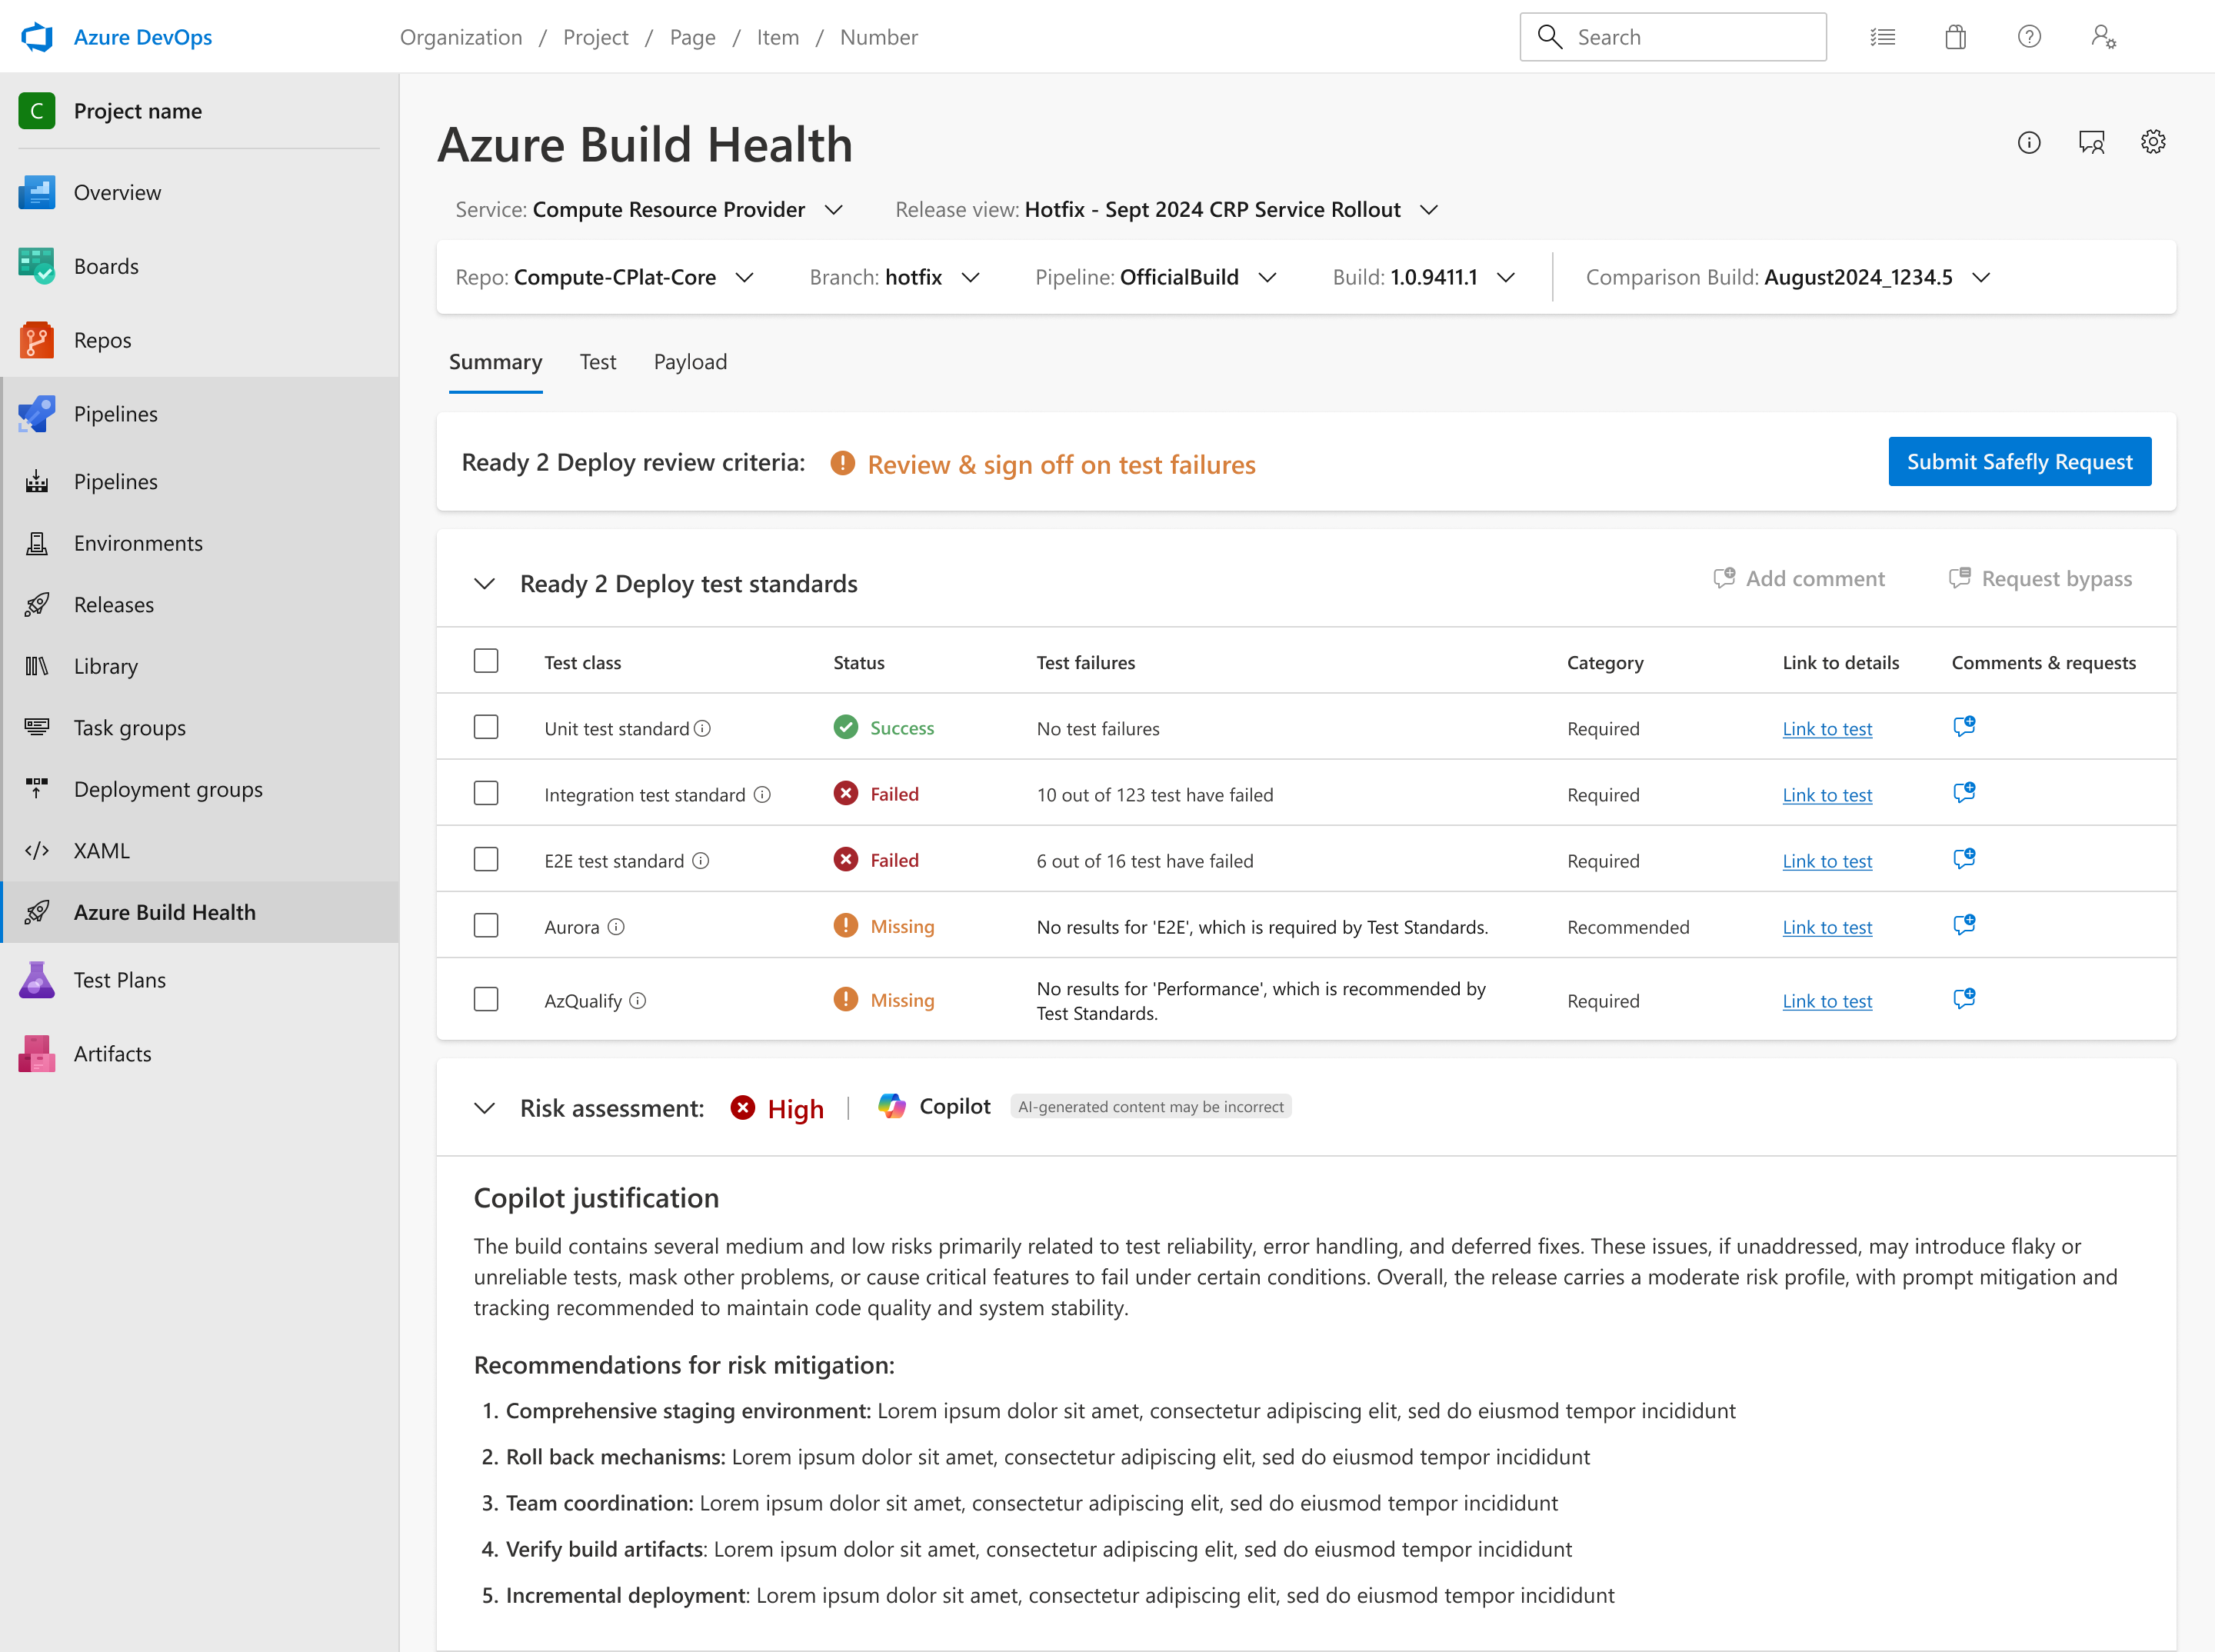Click the 'Recommended' category cell for Aurora
Screen dimensions: 2215x1652
tap(1628, 927)
